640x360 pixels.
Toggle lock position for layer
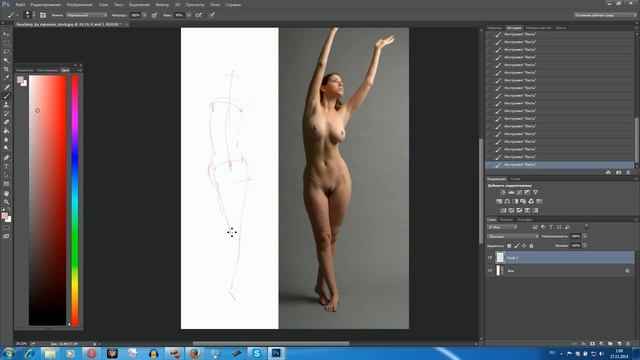pos(524,246)
